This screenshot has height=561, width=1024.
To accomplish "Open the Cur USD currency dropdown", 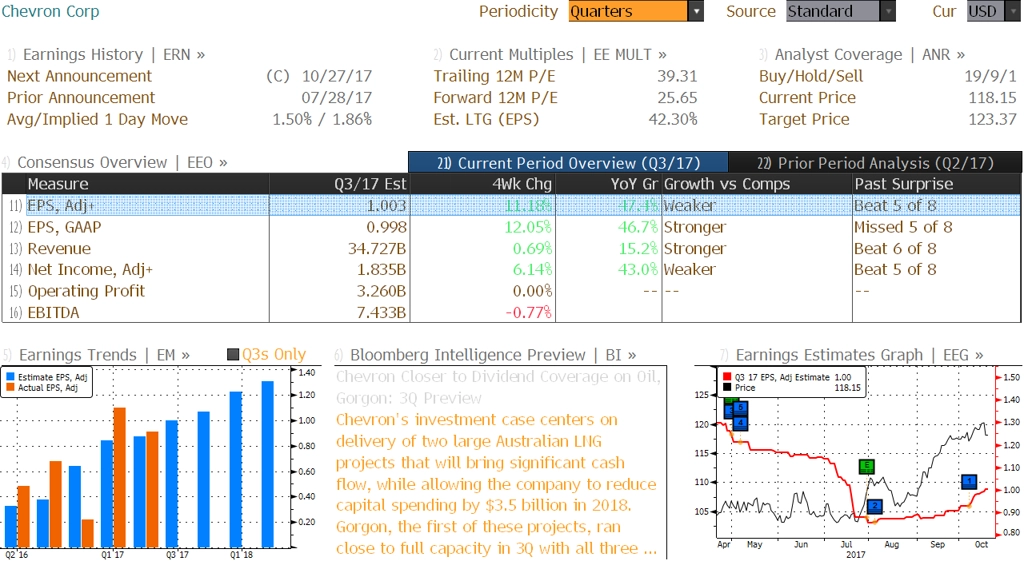I will pyautogui.click(x=993, y=11).
